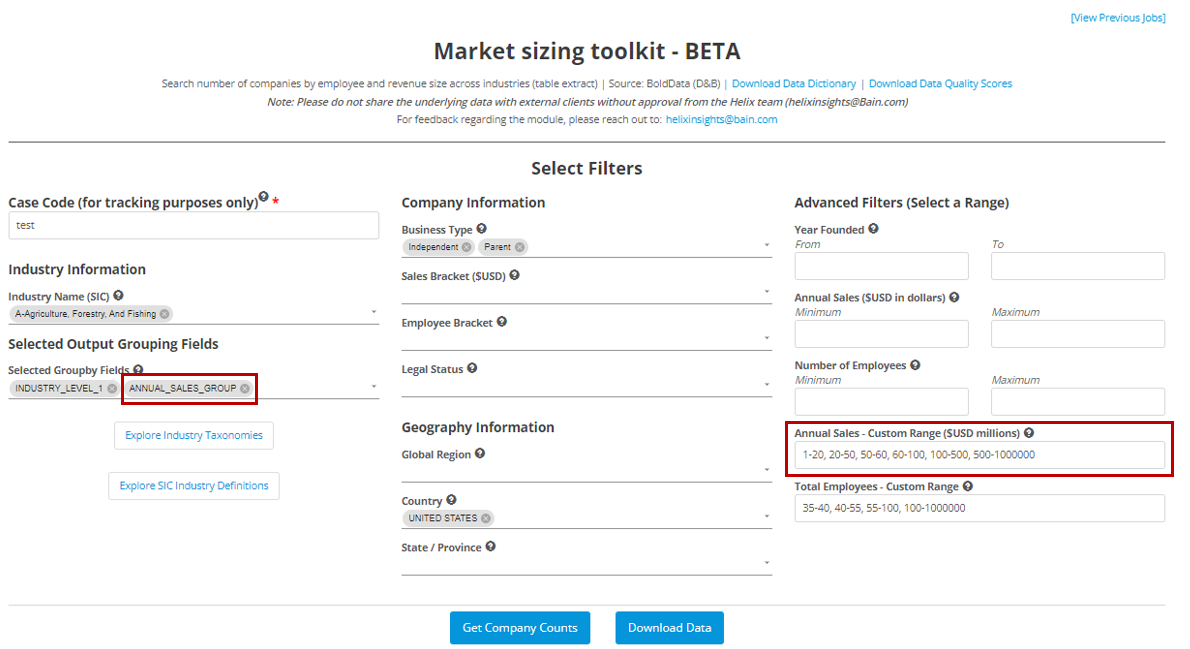Click help icon next to Case Code label
The image size is (1190, 649).
tap(264, 198)
